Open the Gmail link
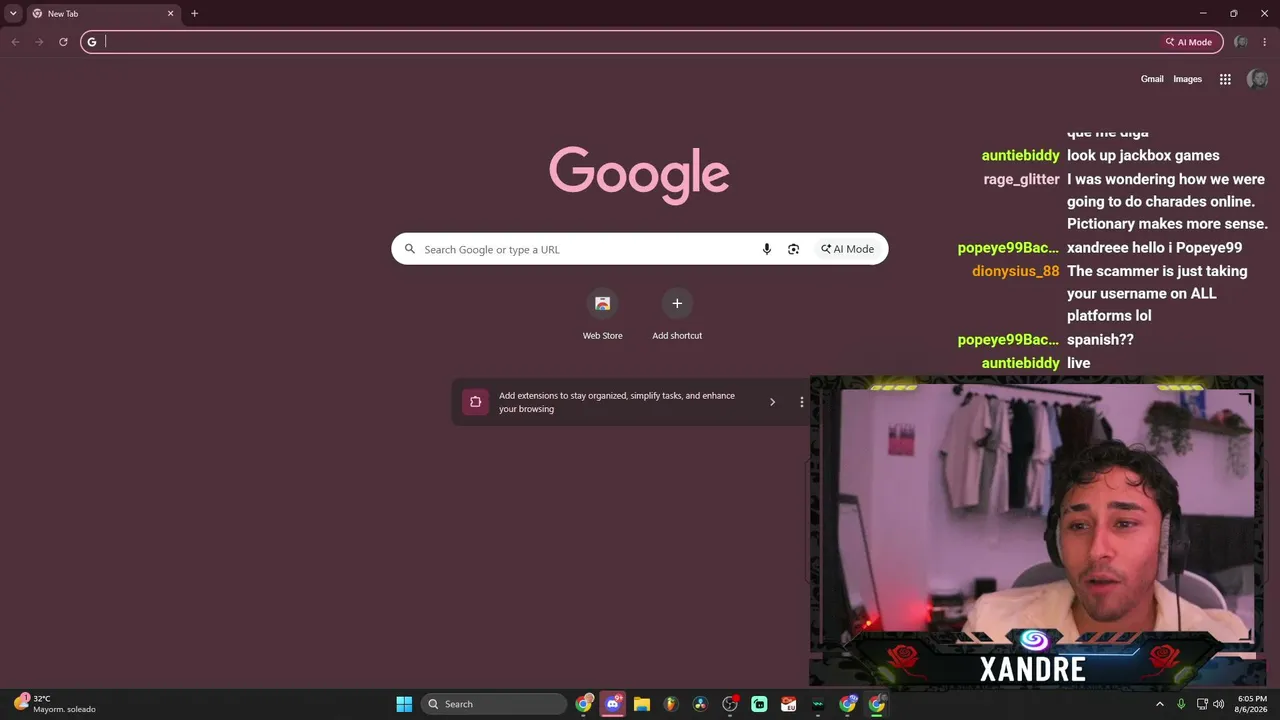1280x720 pixels. click(1152, 79)
